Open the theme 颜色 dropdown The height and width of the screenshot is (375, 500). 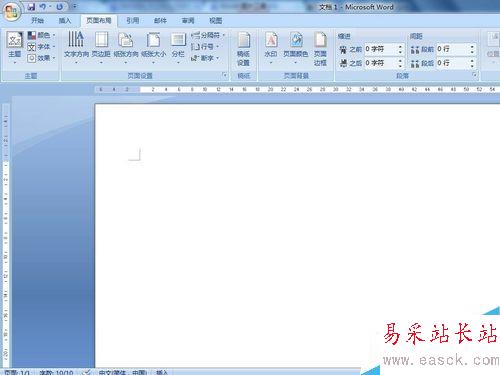click(41, 35)
